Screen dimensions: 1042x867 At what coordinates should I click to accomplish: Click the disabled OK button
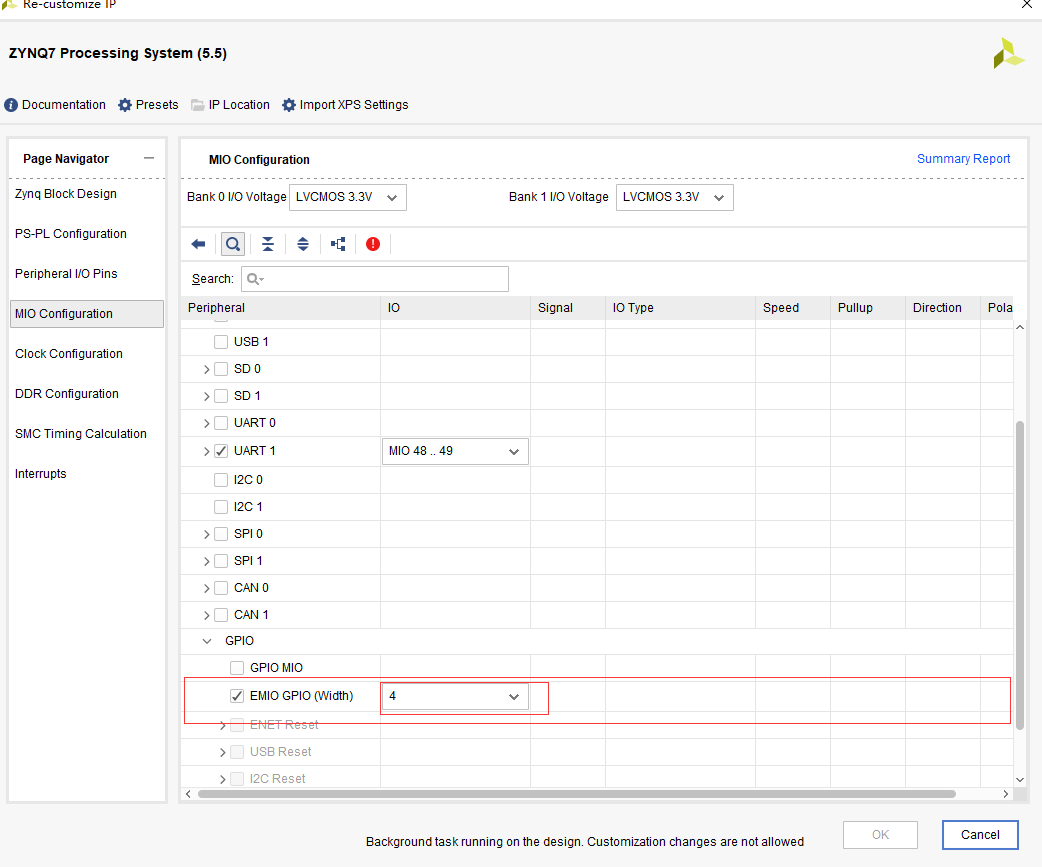tap(880, 834)
